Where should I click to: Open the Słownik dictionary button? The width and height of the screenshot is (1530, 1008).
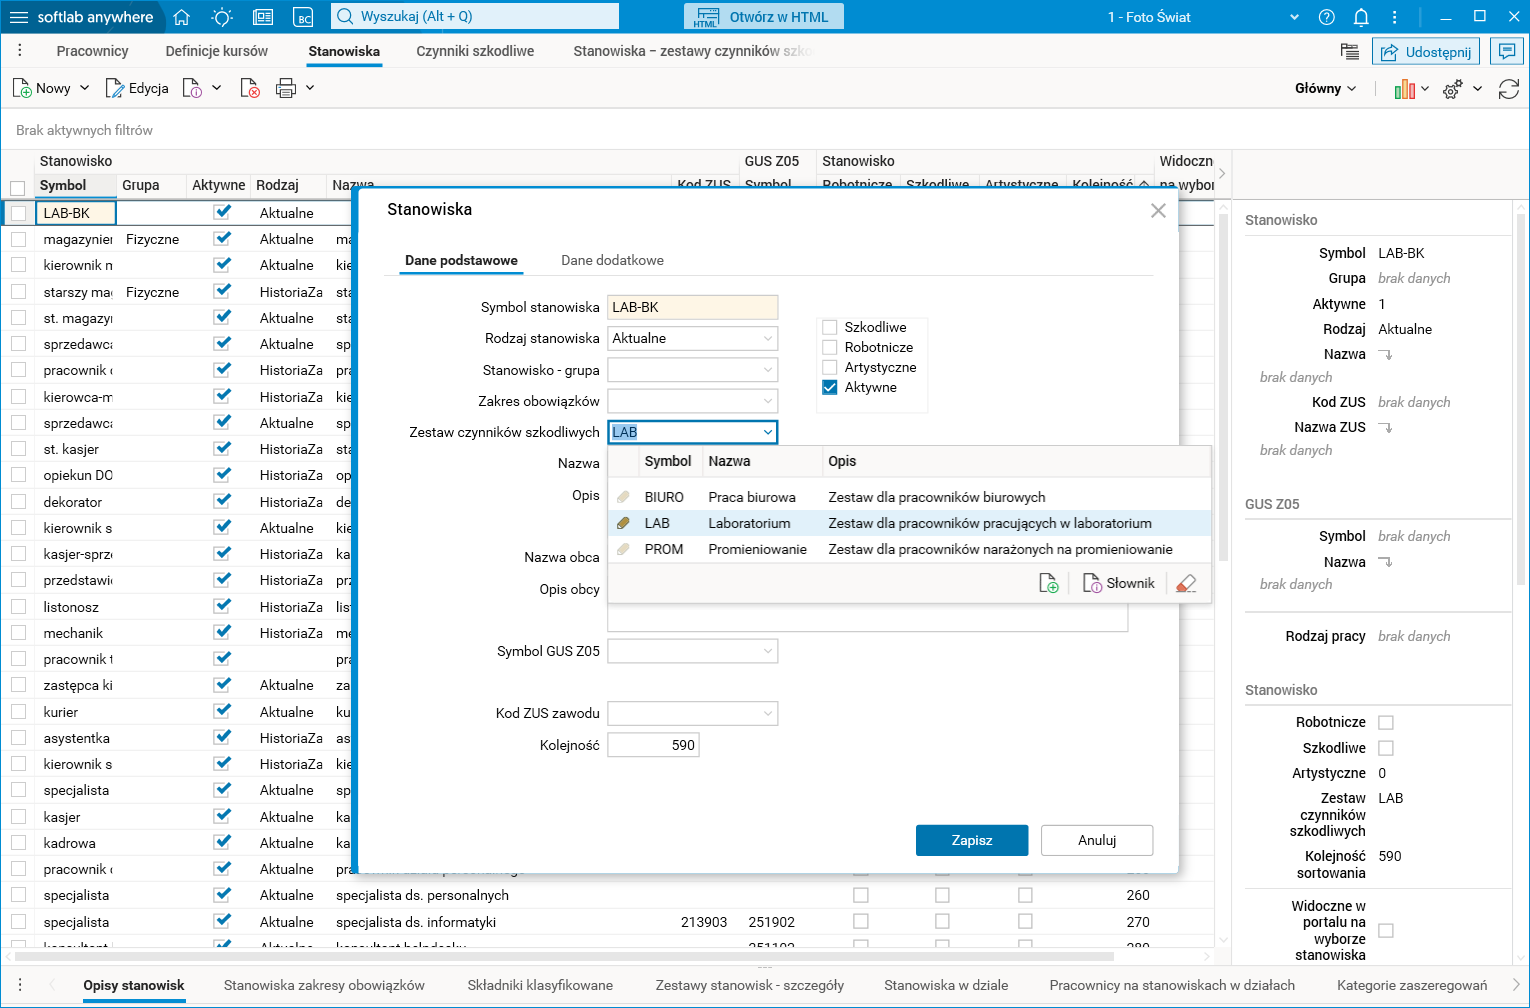pos(1118,584)
